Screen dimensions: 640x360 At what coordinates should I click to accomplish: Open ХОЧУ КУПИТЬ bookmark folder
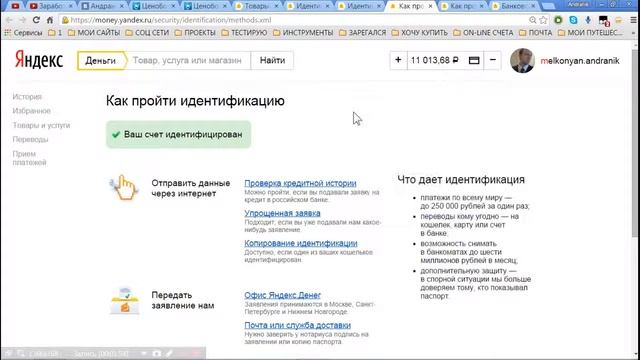[420, 33]
